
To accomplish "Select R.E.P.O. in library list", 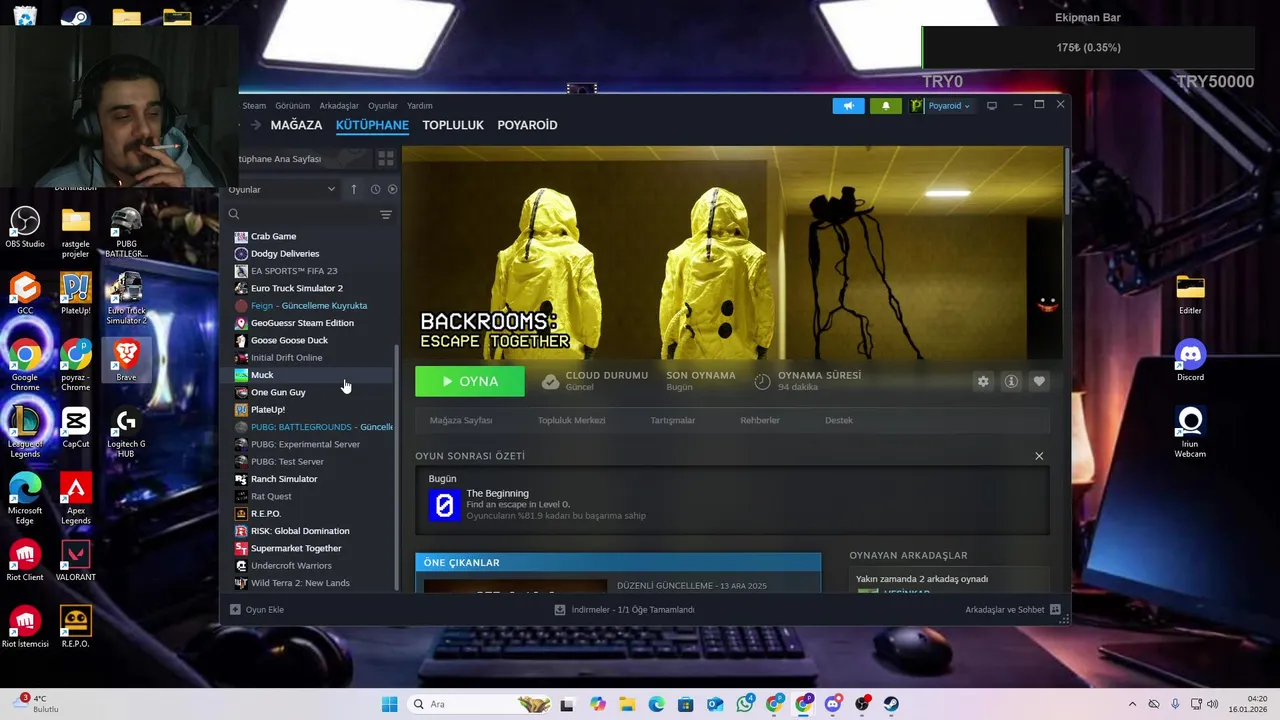I will (313, 513).
